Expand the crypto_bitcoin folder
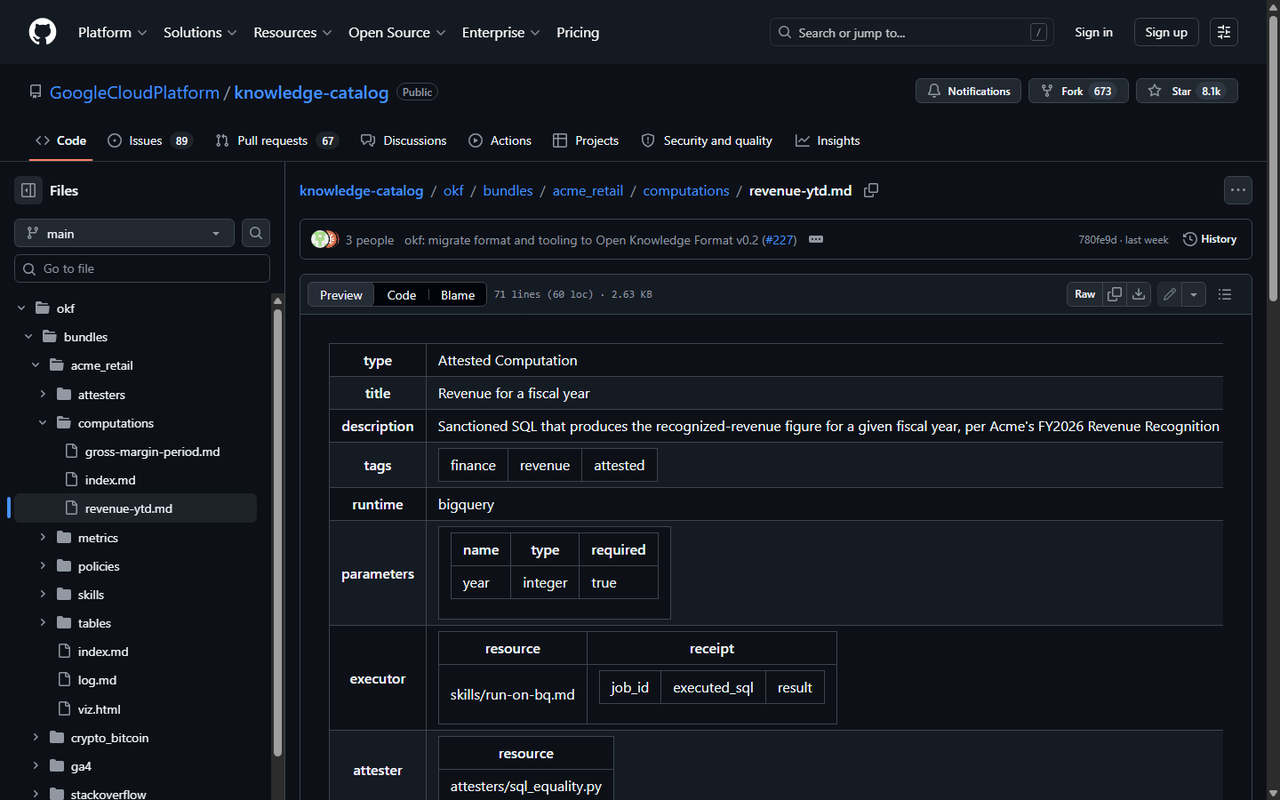This screenshot has width=1280, height=800. (36, 738)
